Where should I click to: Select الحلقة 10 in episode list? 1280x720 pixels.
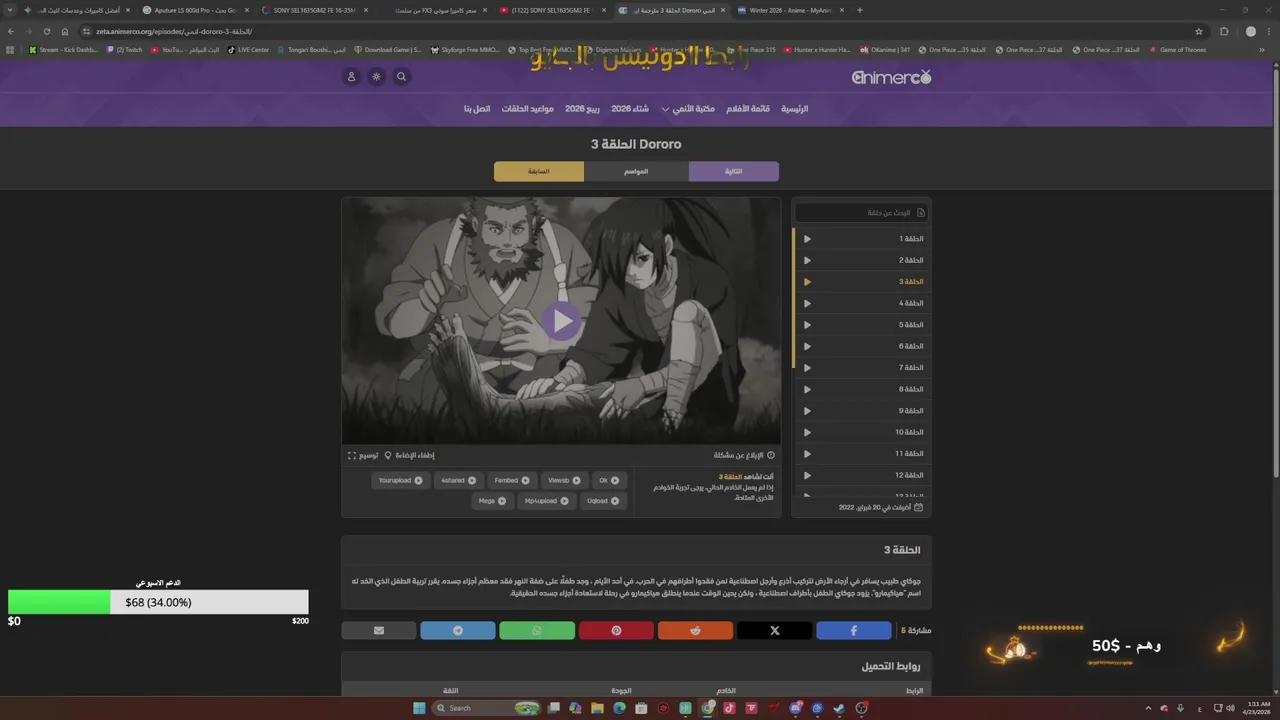(x=863, y=432)
